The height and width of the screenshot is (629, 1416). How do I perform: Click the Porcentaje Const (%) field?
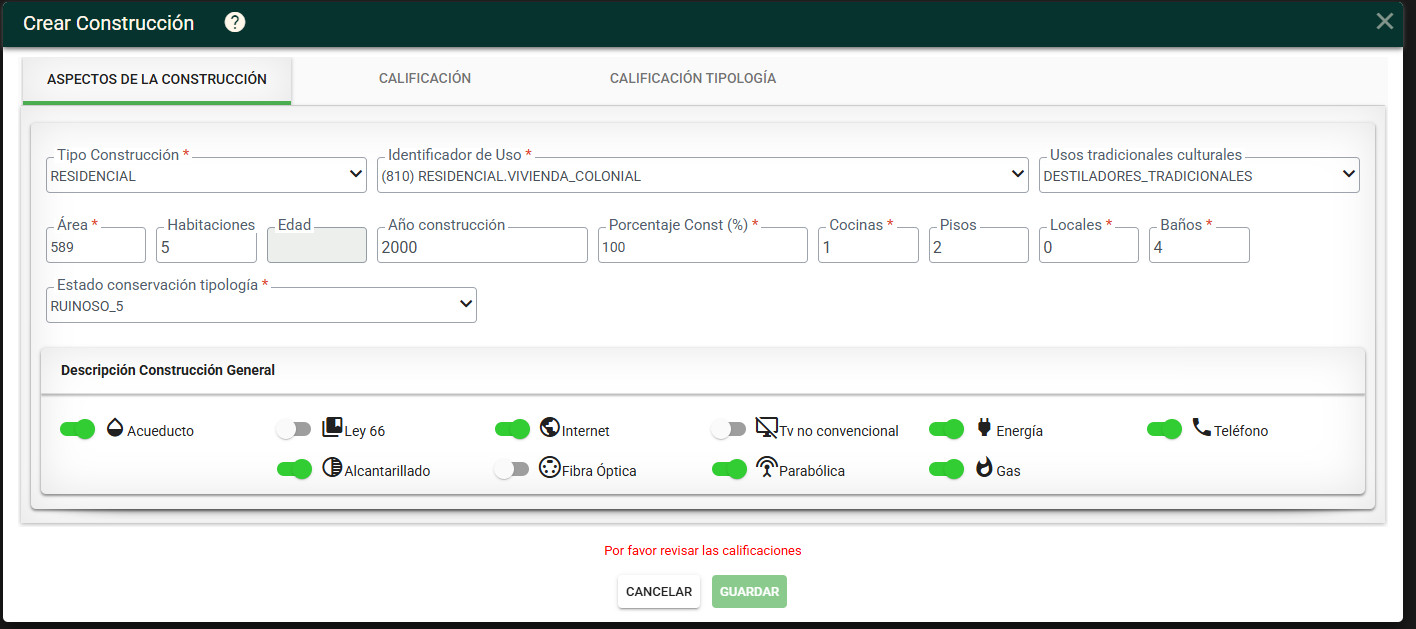click(x=703, y=245)
